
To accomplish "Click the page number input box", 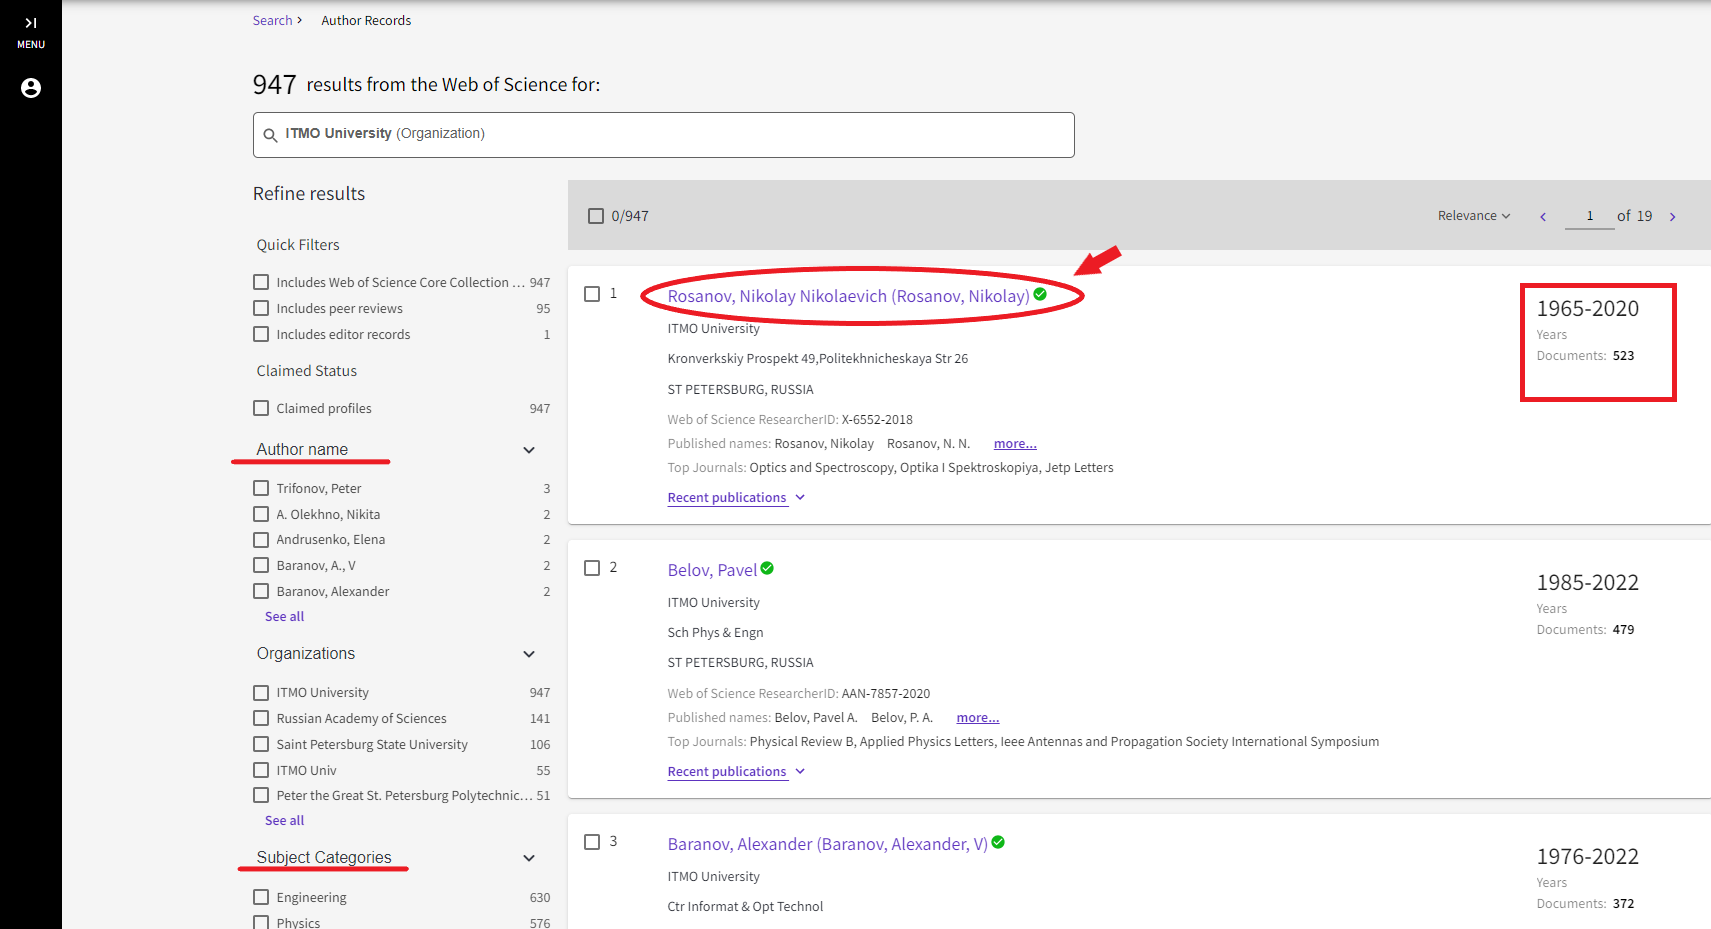I will point(1589,216).
